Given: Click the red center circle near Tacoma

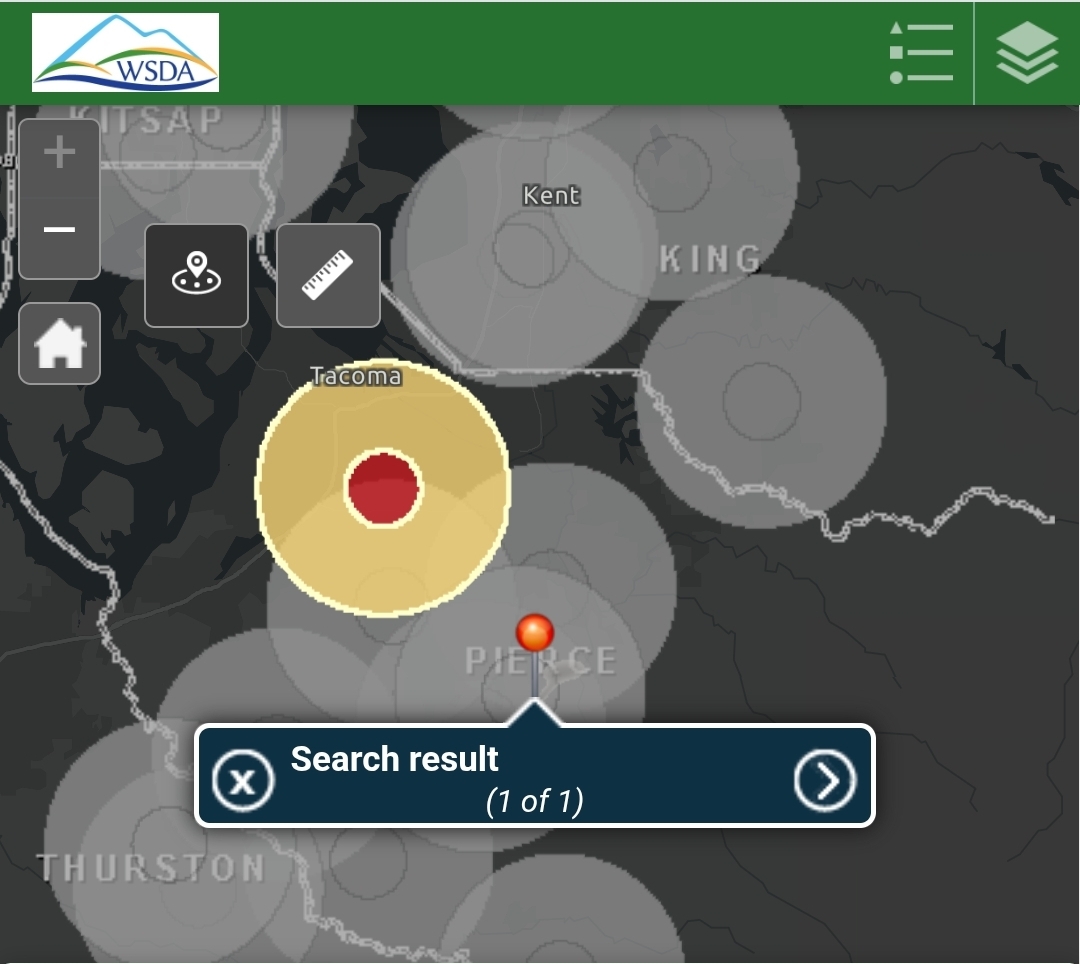Looking at the screenshot, I should 384,489.
